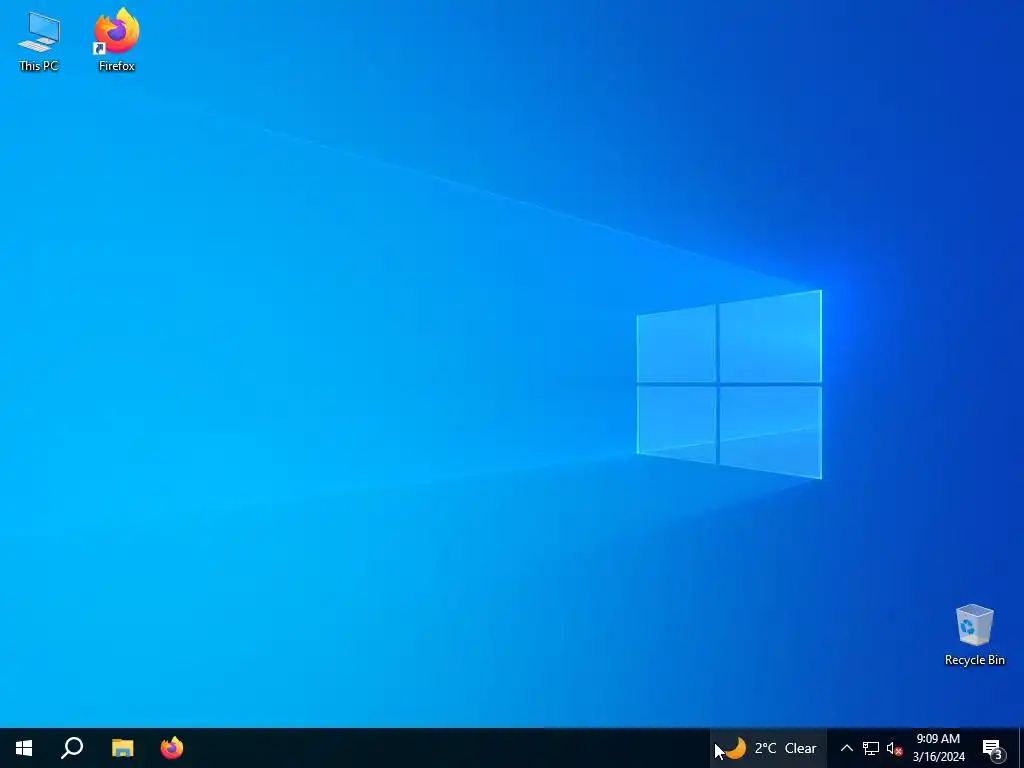Open the weather widget moon icon

[x=736, y=748]
